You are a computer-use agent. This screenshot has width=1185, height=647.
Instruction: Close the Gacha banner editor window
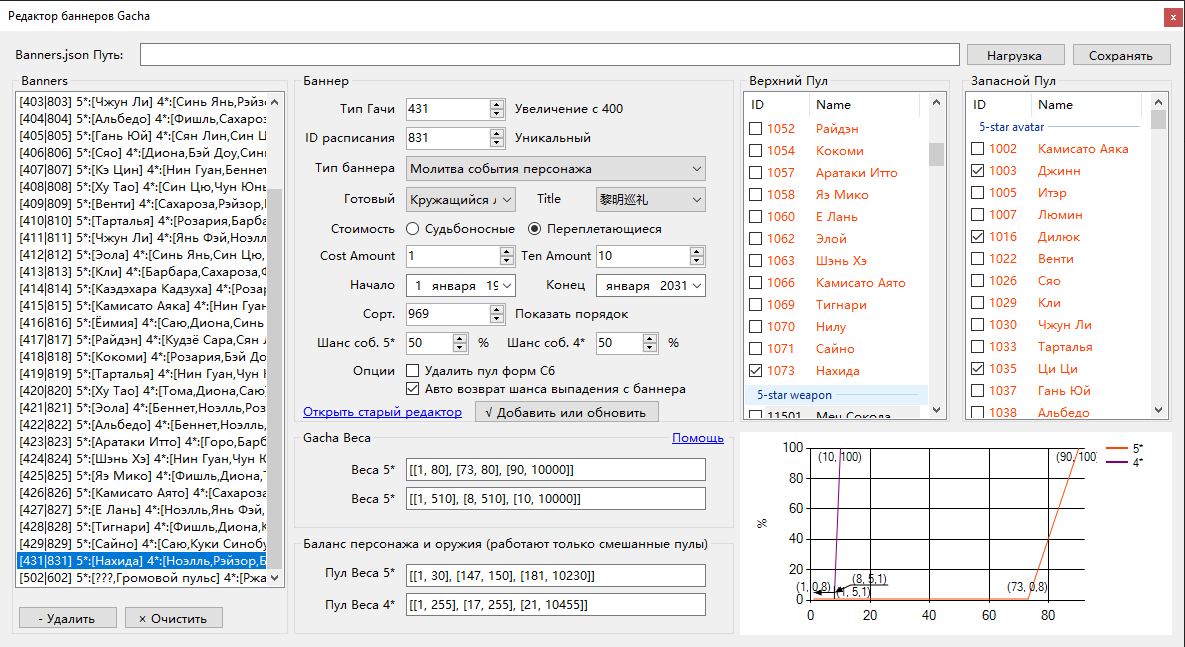(1172, 17)
